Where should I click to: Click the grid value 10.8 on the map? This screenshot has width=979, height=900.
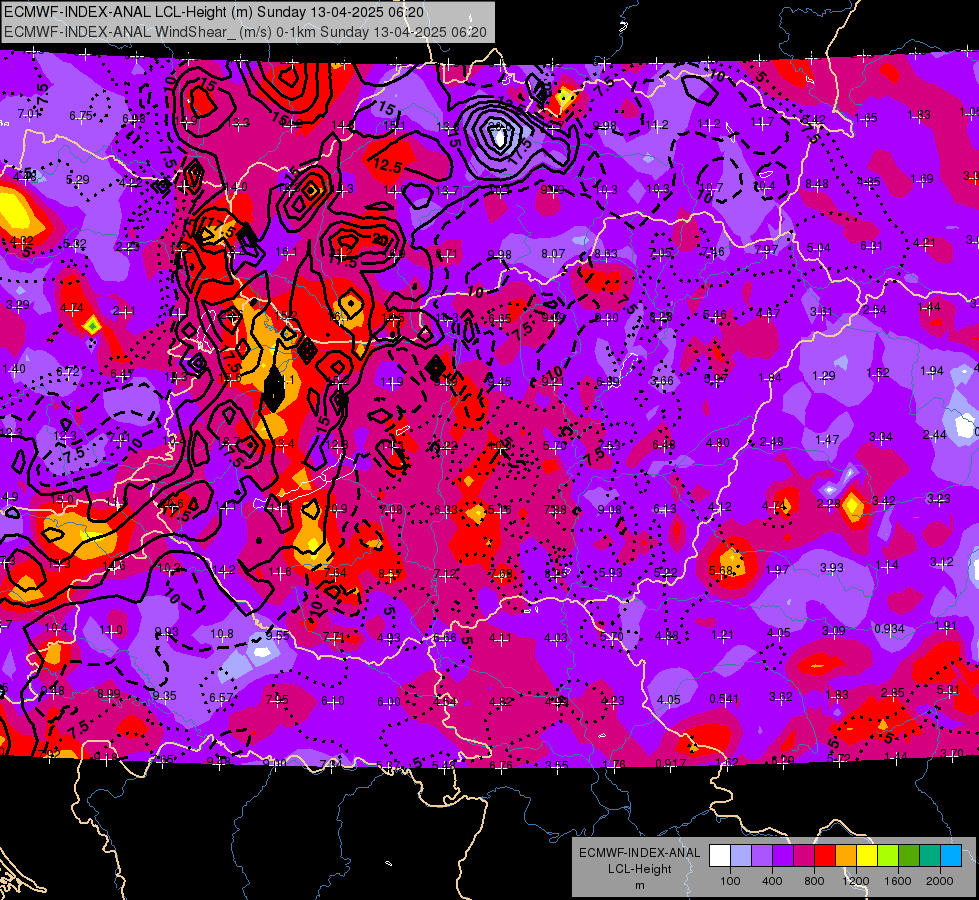[x=222, y=634]
